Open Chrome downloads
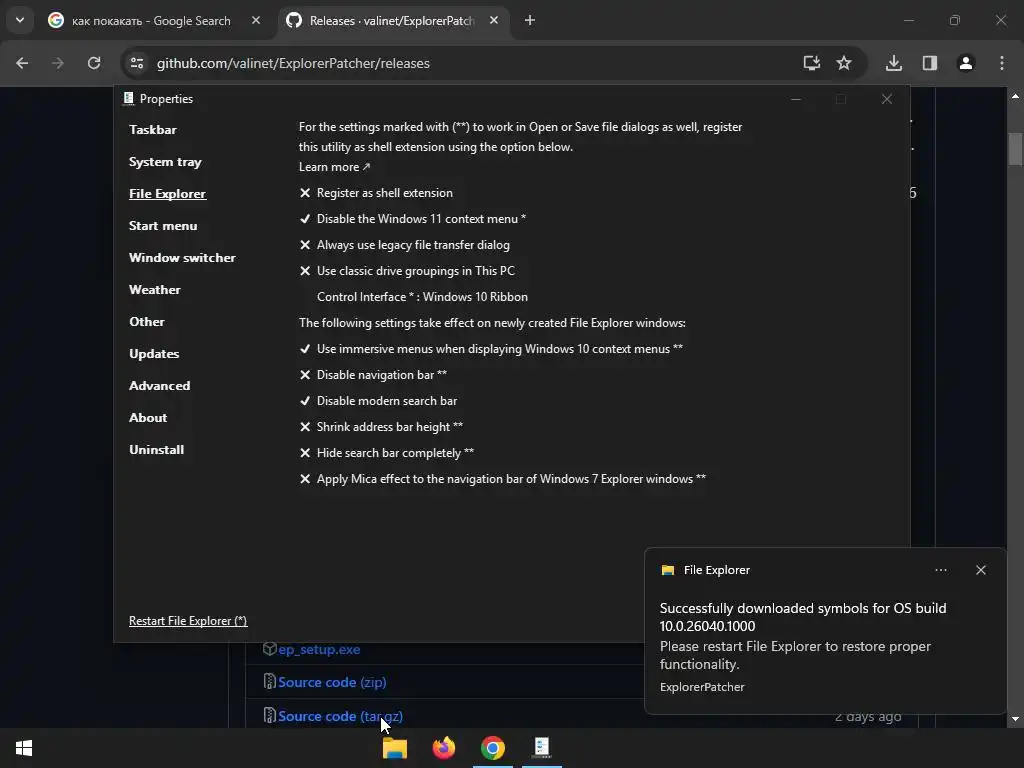Image resolution: width=1024 pixels, height=768 pixels. tap(894, 63)
